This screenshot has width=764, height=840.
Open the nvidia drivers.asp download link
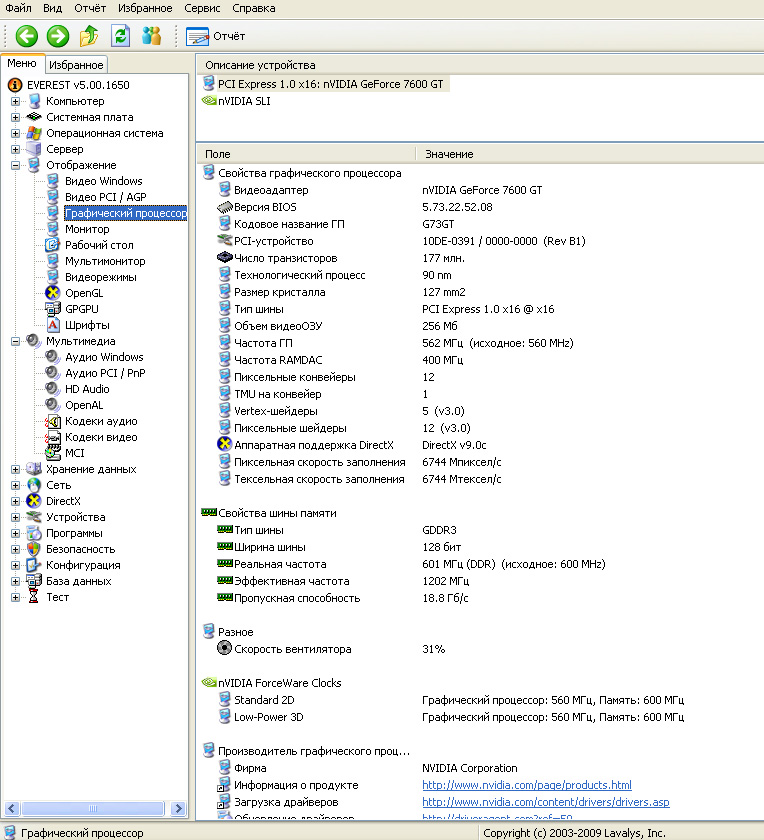[545, 802]
